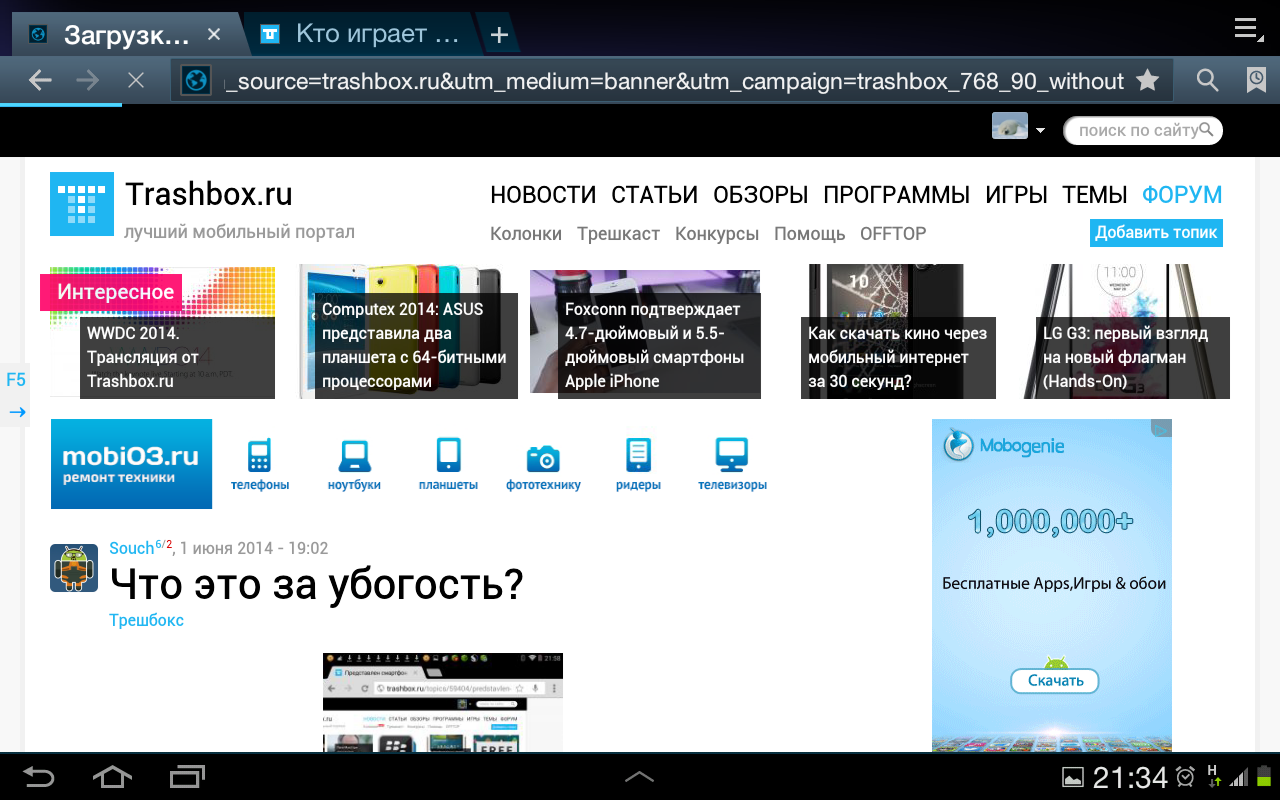This screenshot has width=1280, height=800.
Task: Open the Трешкаст link
Action: (x=618, y=233)
